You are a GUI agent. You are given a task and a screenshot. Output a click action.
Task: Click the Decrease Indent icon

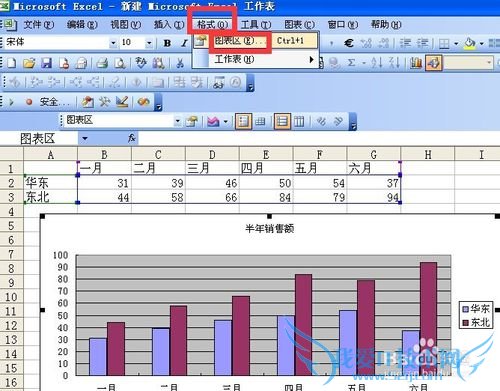click(x=405, y=43)
